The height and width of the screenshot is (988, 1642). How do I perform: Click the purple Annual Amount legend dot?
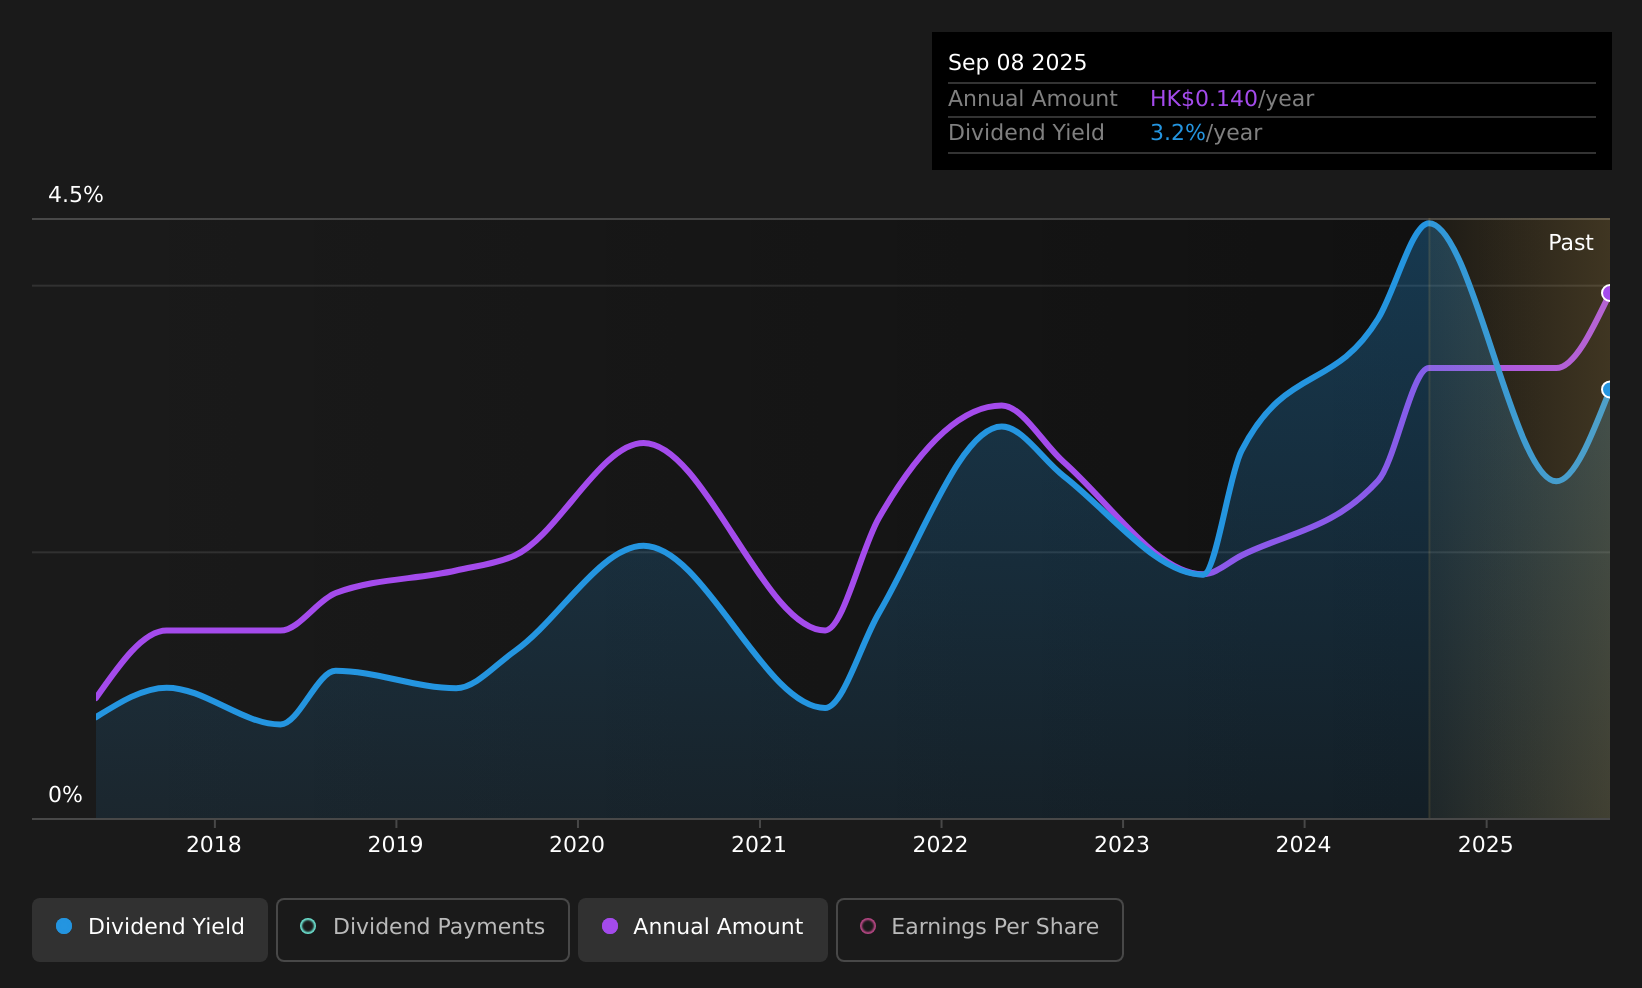[x=610, y=926]
